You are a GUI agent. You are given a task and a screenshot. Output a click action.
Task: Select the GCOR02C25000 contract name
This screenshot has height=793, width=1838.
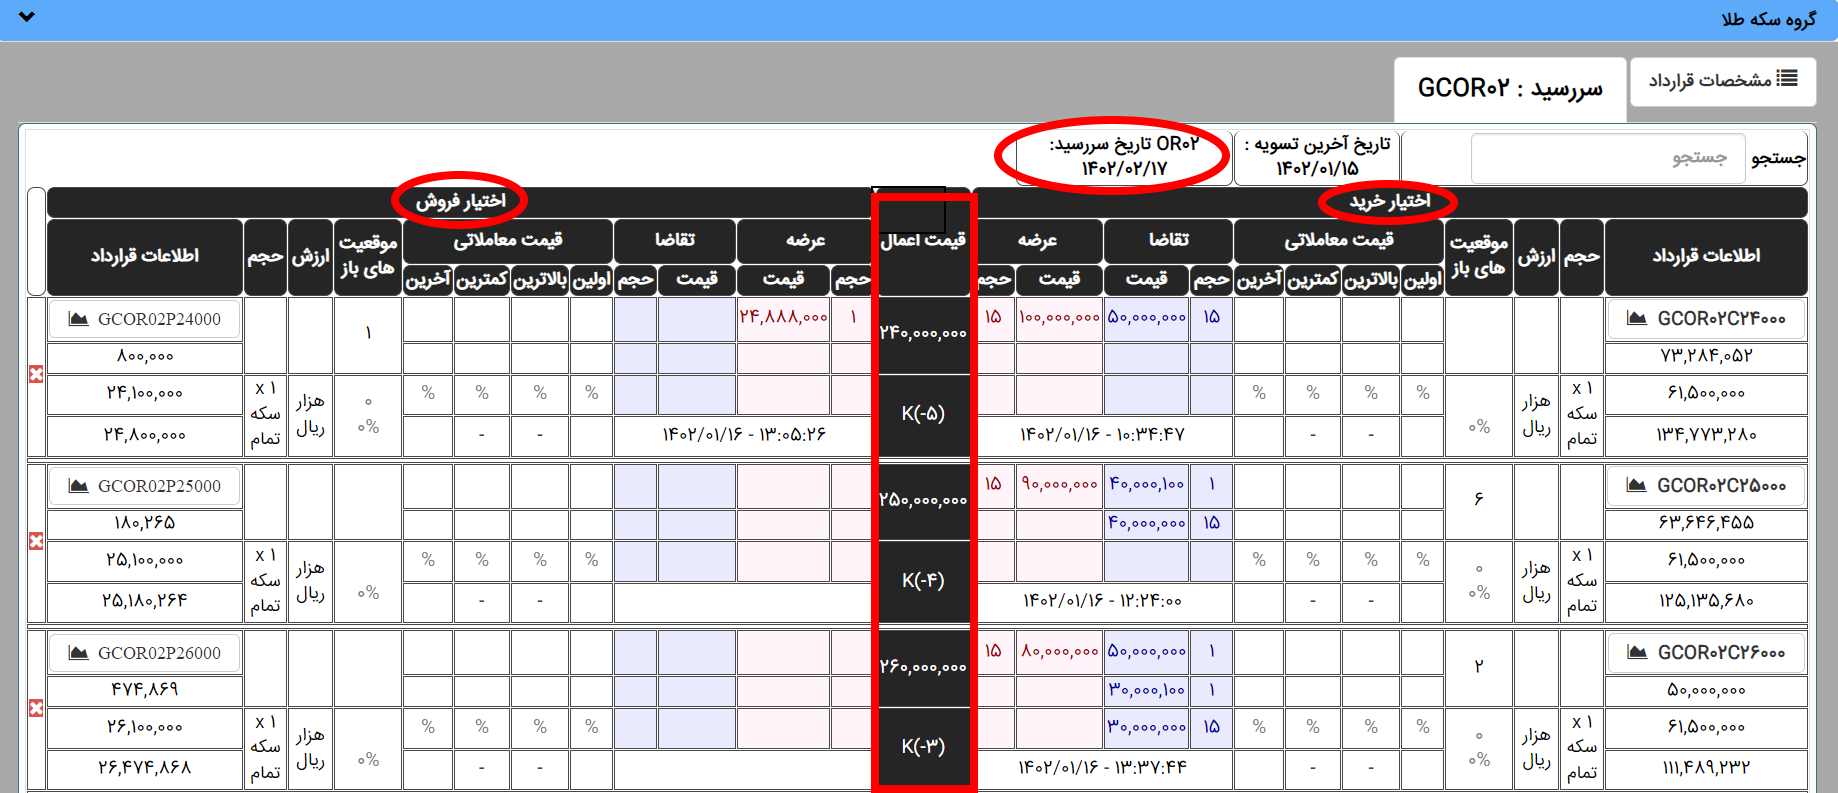[1721, 485]
